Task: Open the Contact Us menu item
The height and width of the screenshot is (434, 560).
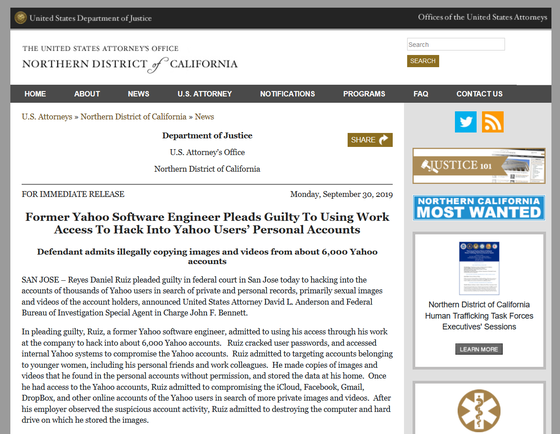Action: tap(479, 94)
